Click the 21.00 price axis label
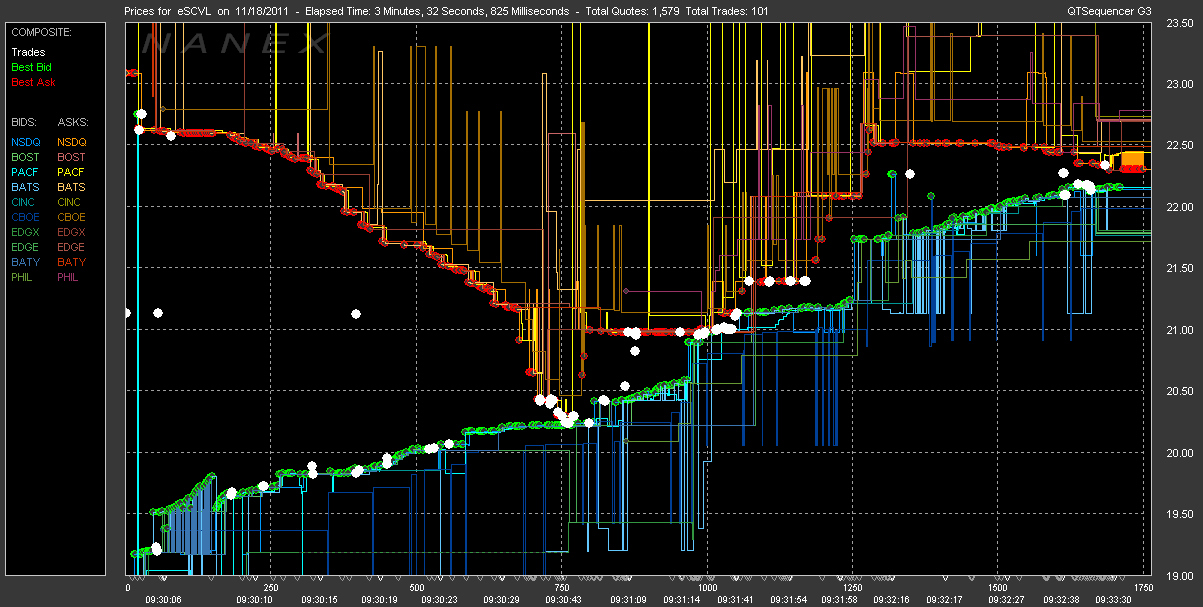The image size is (1203, 607). pyautogui.click(x=1181, y=330)
